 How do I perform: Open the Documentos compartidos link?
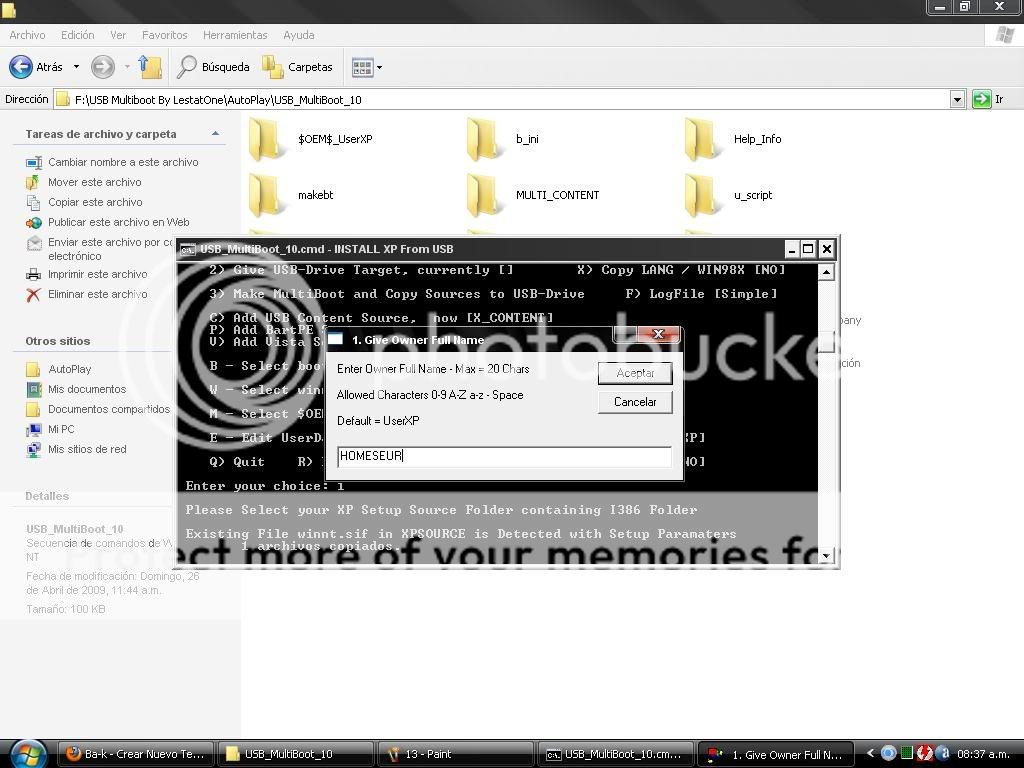click(108, 409)
